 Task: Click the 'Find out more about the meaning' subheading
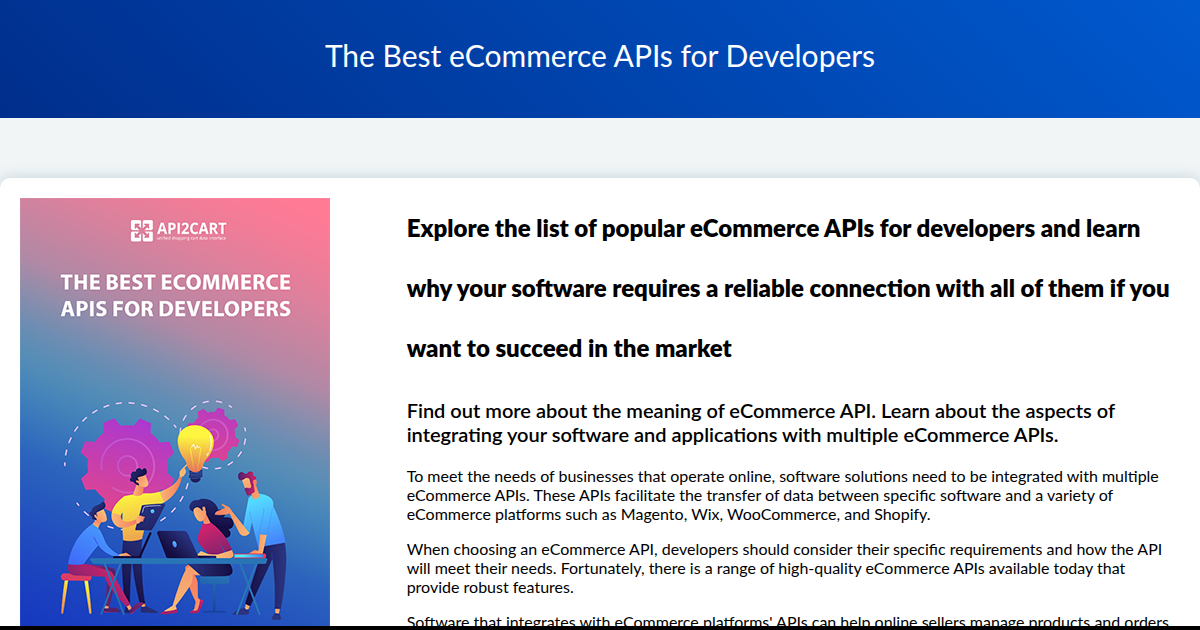click(x=760, y=423)
